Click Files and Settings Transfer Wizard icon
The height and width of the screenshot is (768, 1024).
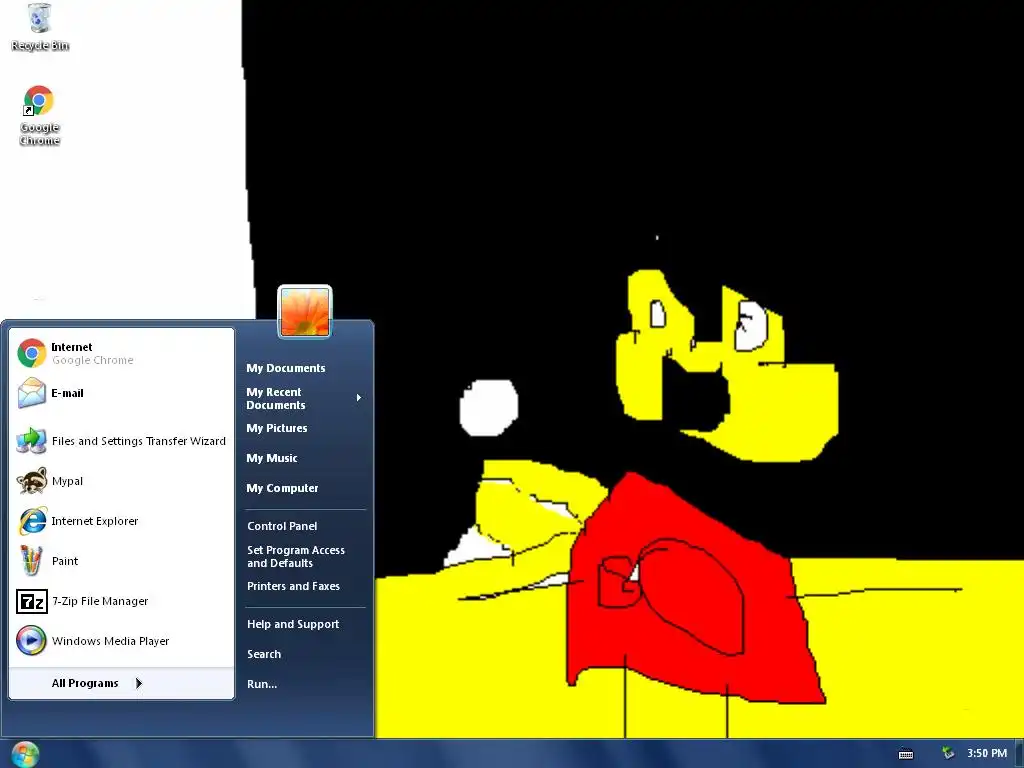click(31, 441)
